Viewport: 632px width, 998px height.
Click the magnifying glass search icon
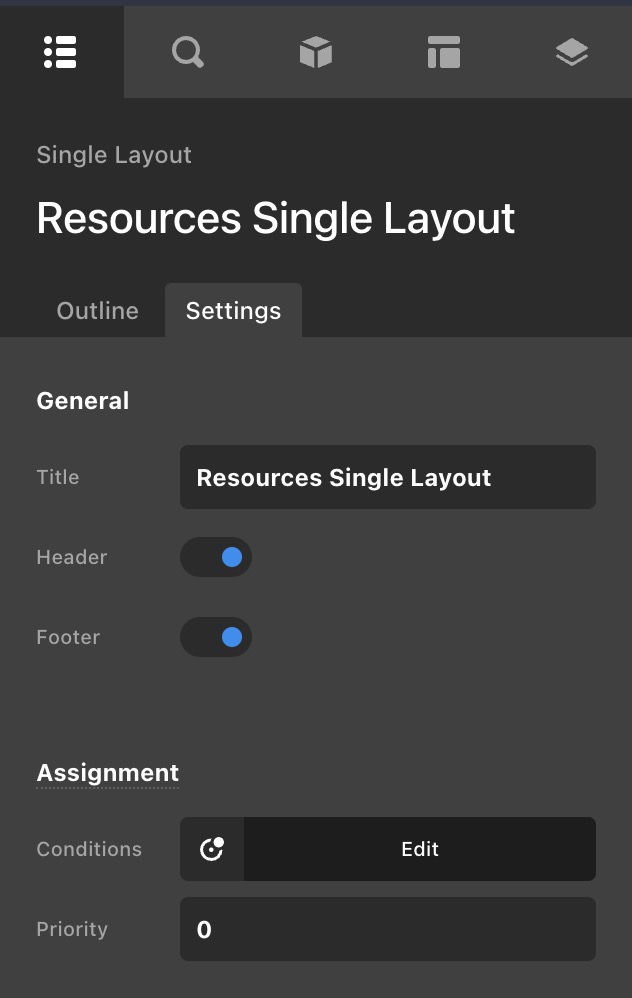(x=187, y=52)
